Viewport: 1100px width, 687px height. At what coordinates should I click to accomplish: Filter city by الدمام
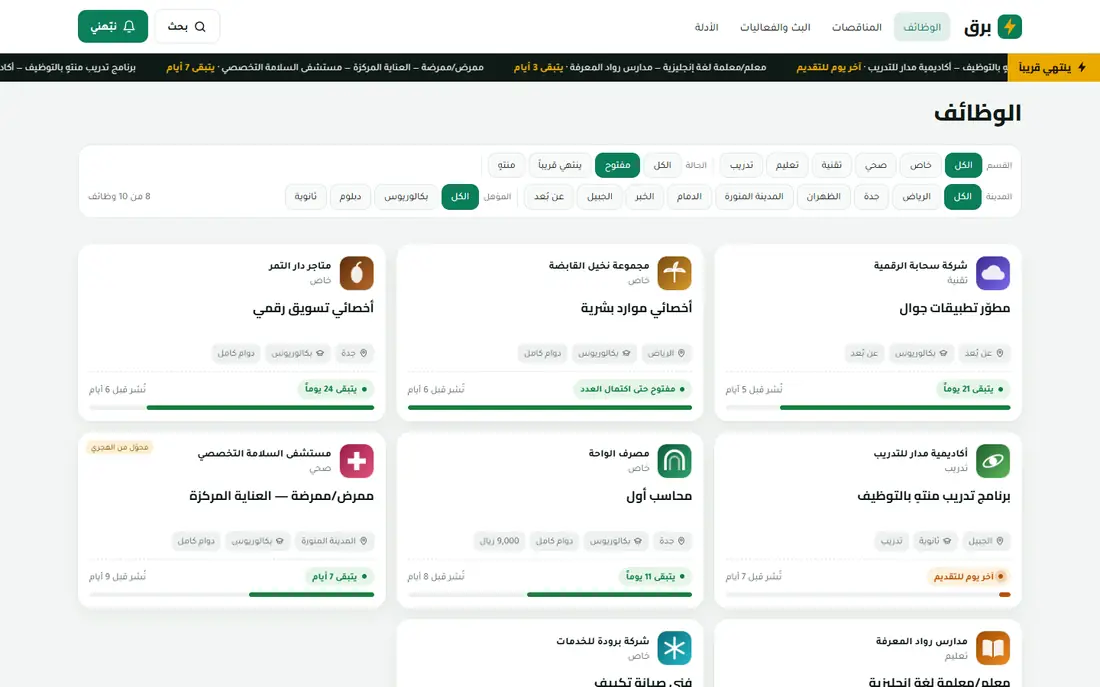689,196
